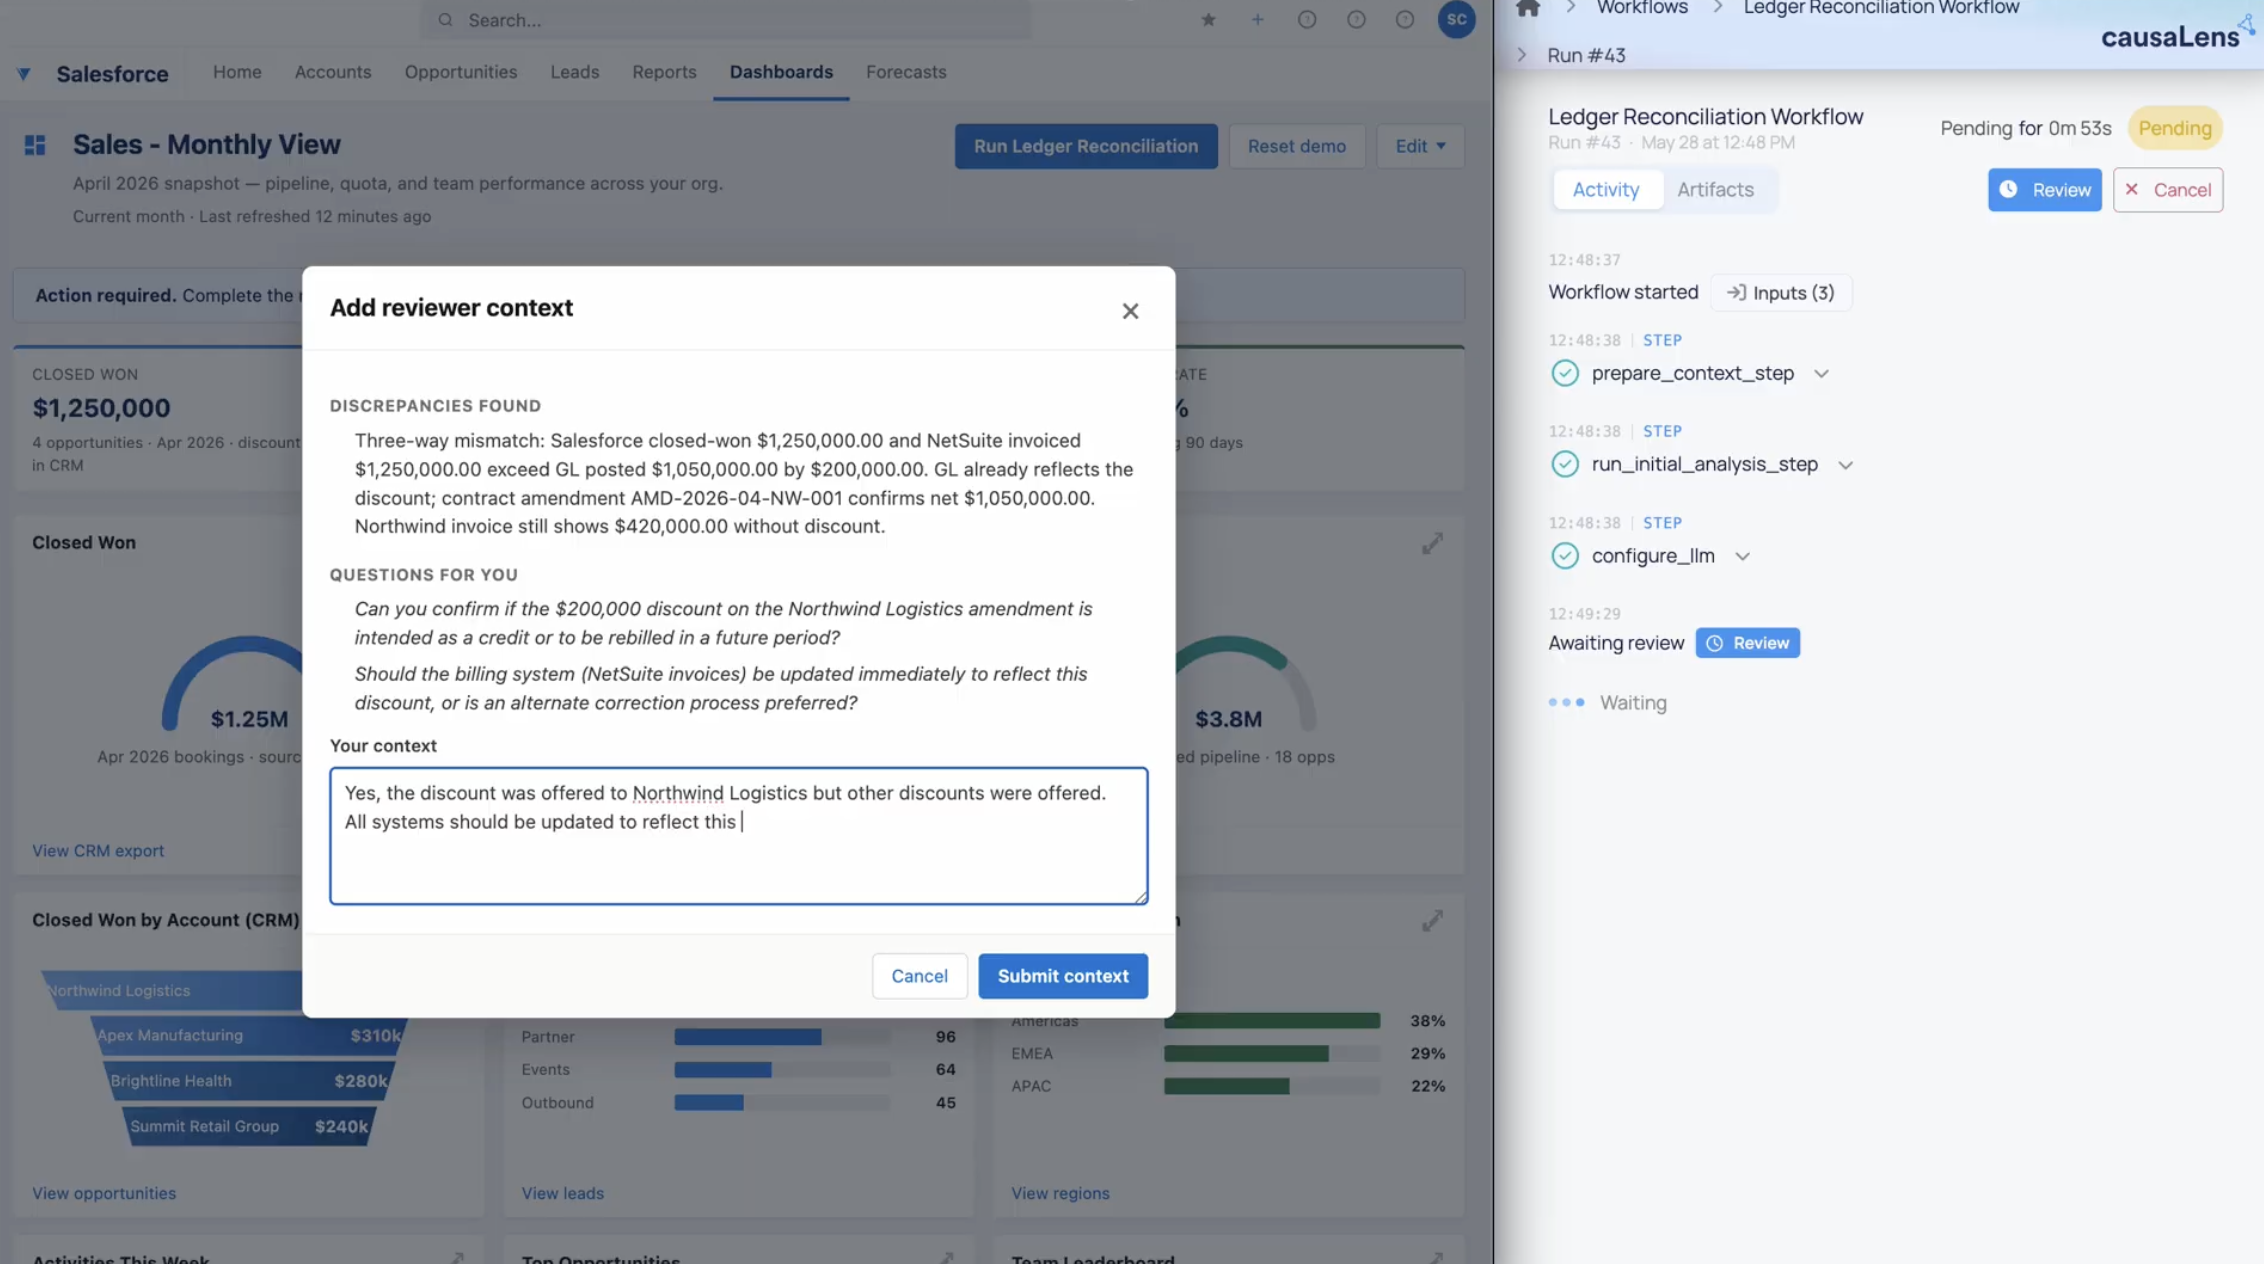2264x1264 pixels.
Task: Go to causaLens home via house icon
Action: pos(1528,8)
